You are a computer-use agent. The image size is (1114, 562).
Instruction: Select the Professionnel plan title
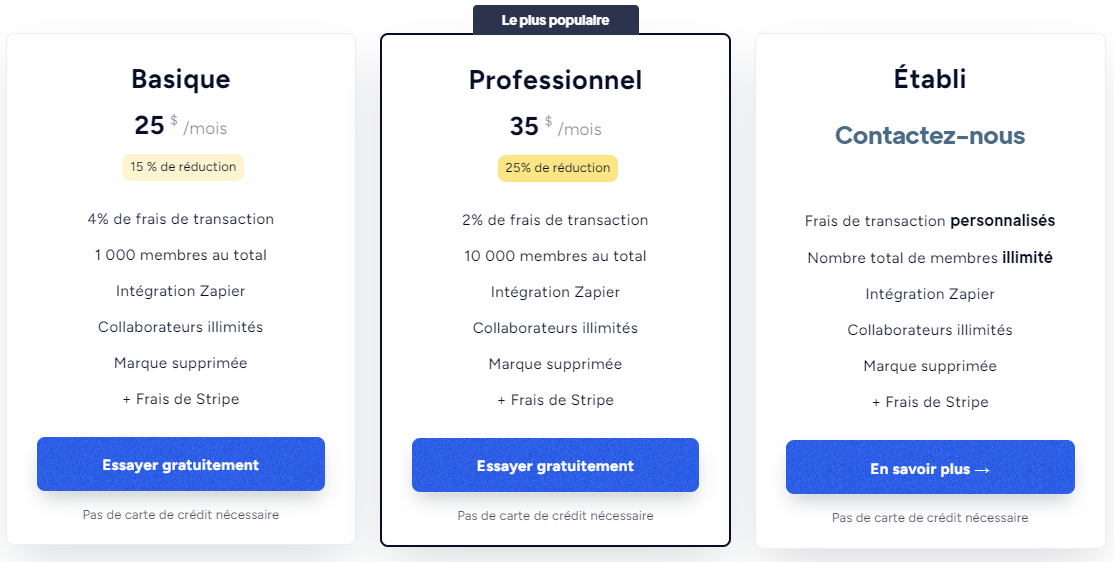point(555,80)
